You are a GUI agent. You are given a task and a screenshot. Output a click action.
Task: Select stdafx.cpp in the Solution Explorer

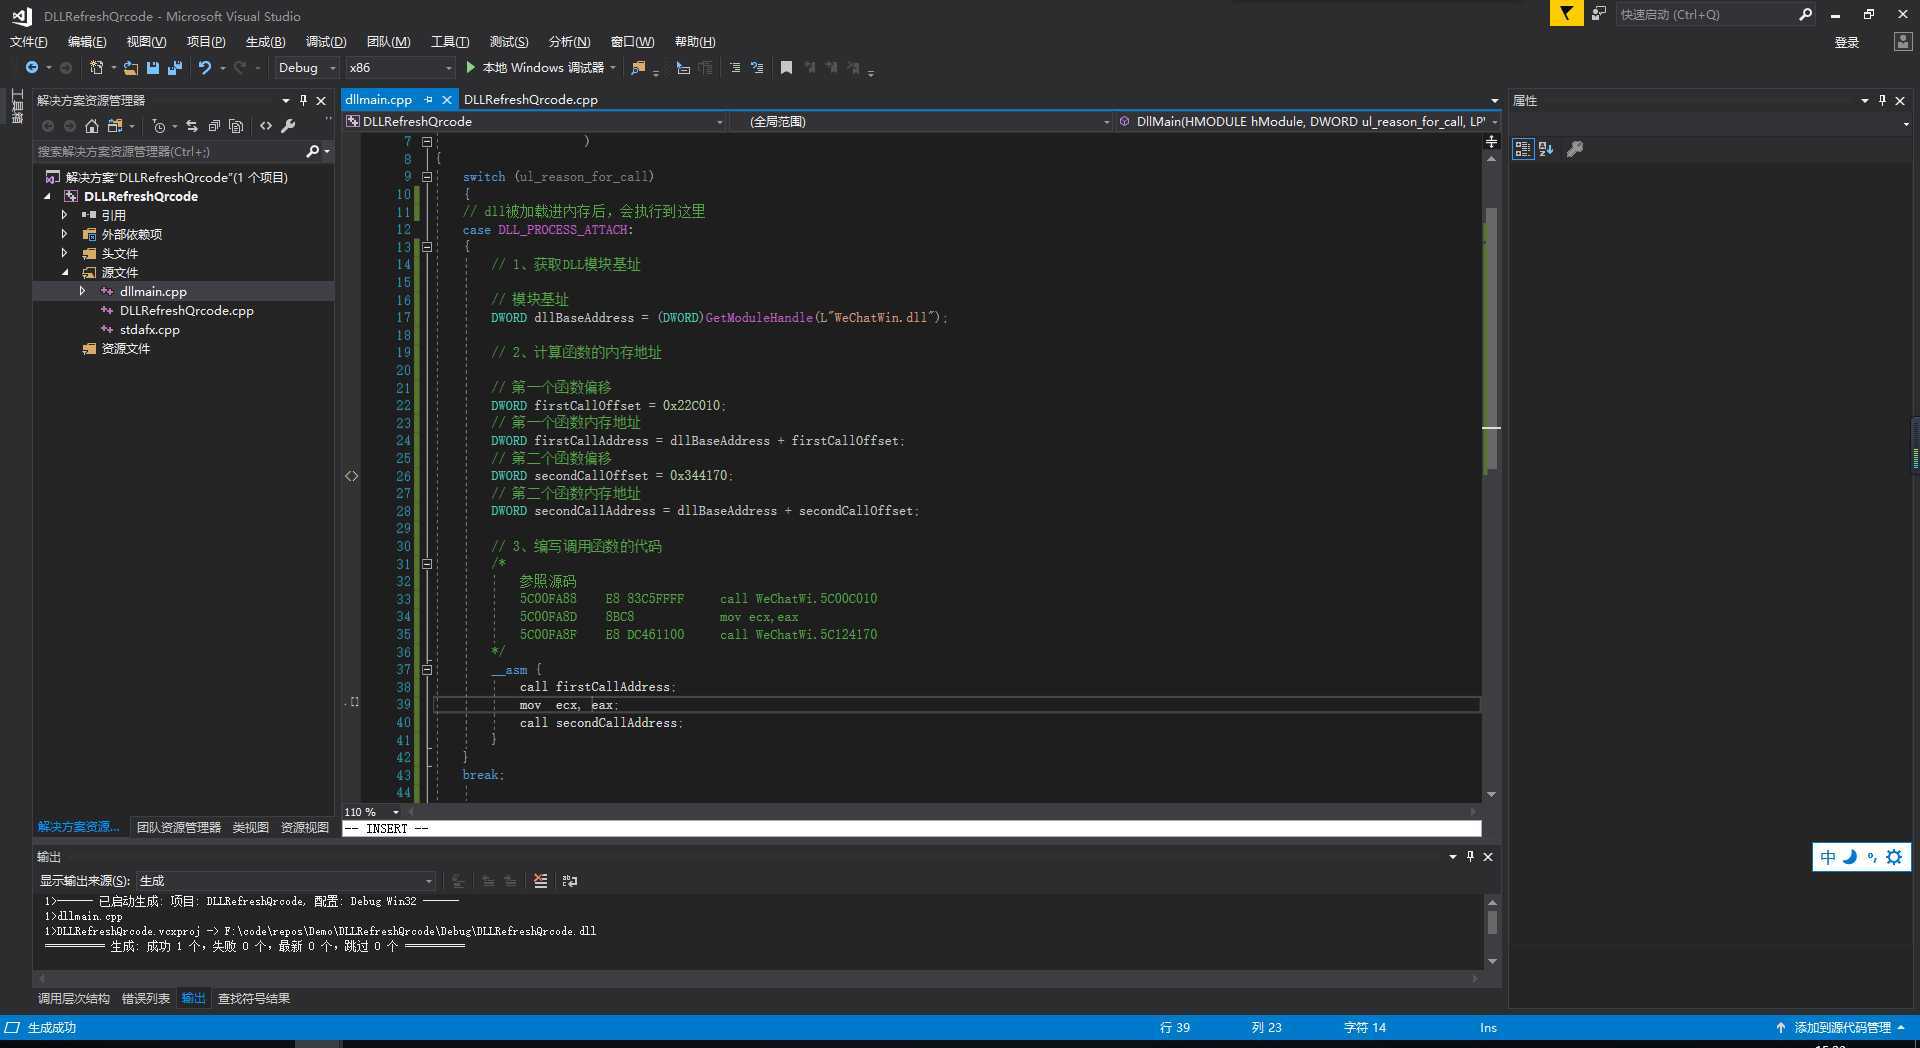tap(150, 329)
